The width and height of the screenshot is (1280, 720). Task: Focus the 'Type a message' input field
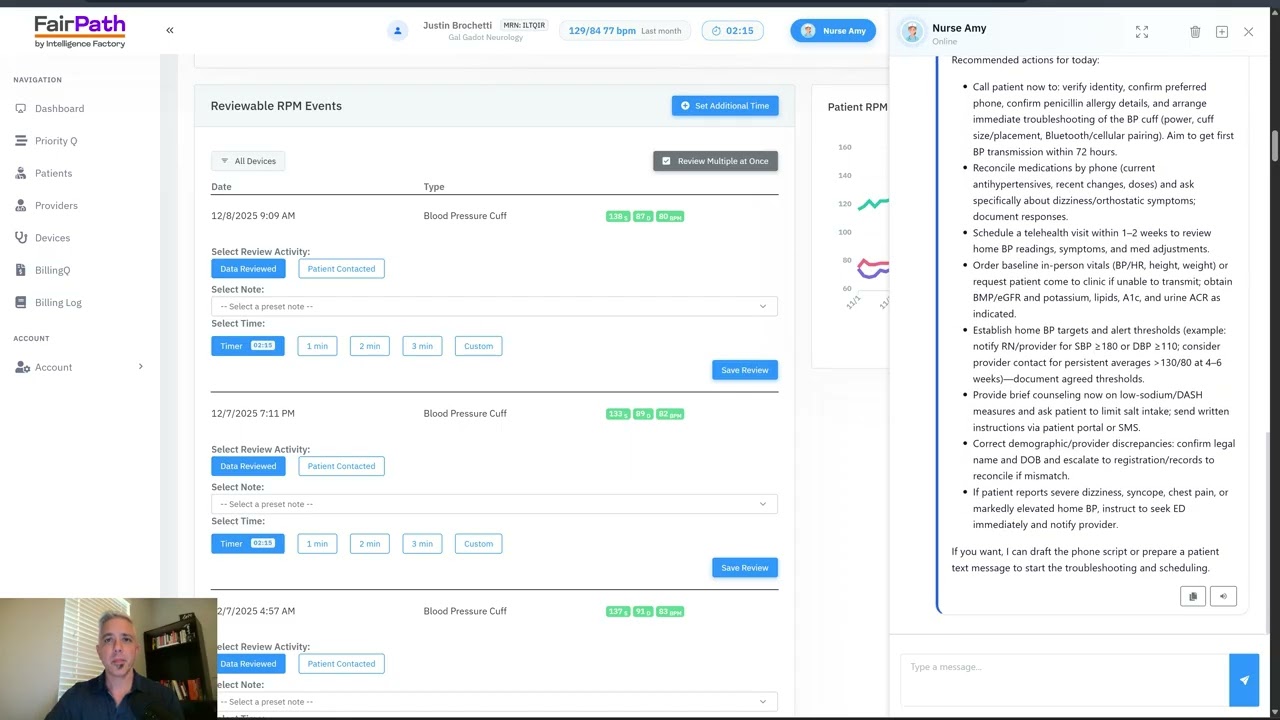coord(1065,680)
